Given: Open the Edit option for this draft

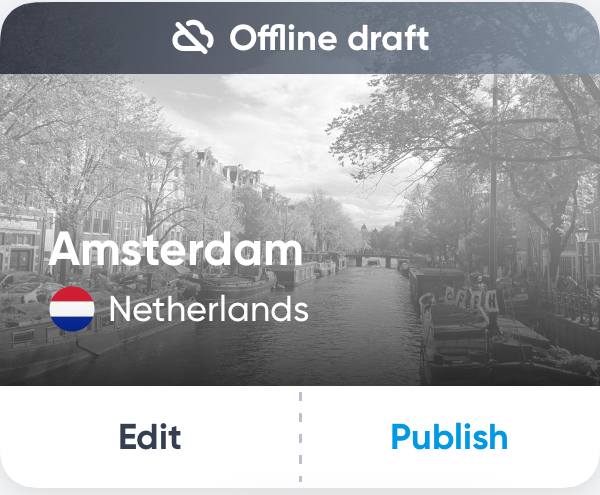Looking at the screenshot, I should (150, 437).
